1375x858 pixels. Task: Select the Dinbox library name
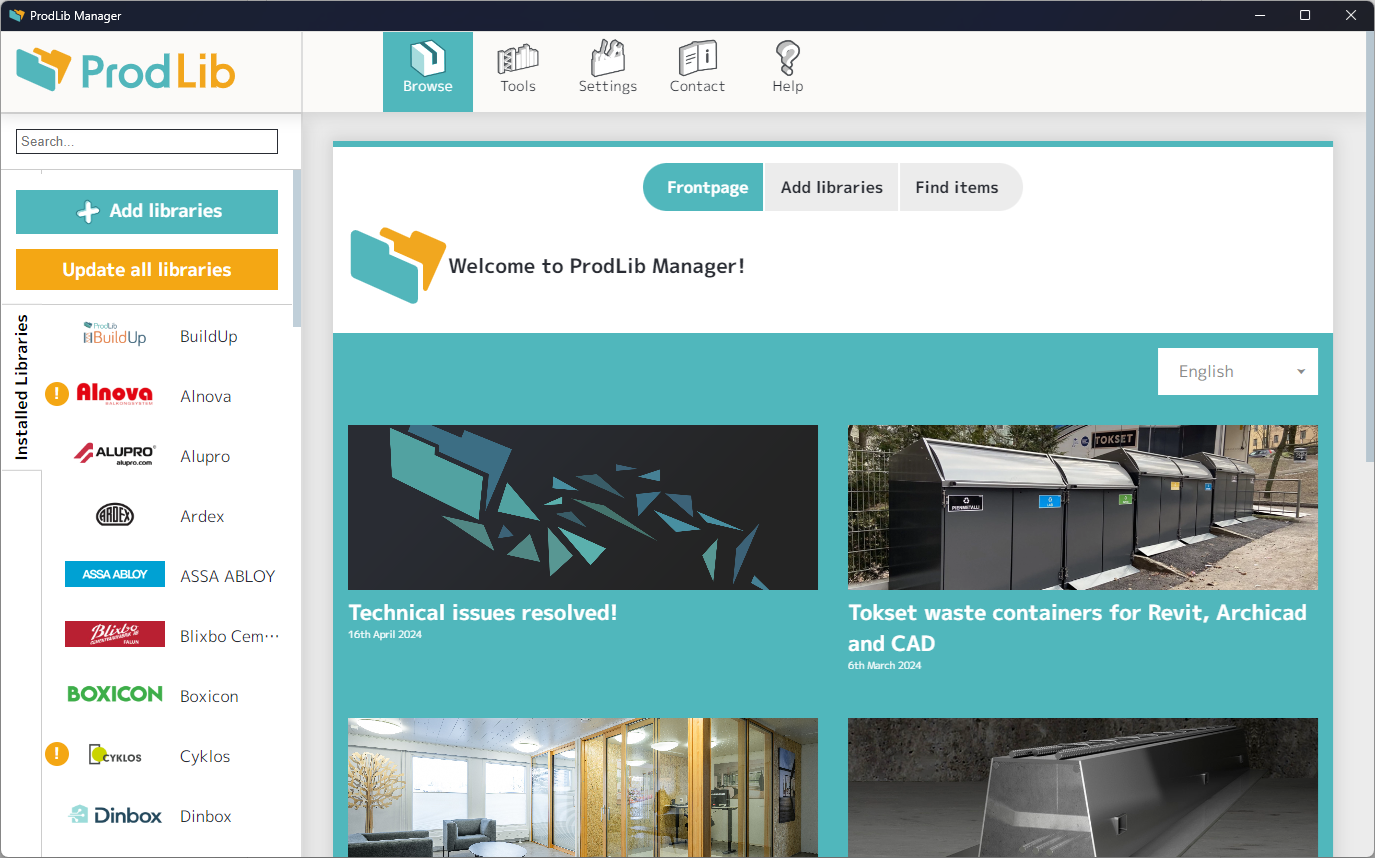206,816
